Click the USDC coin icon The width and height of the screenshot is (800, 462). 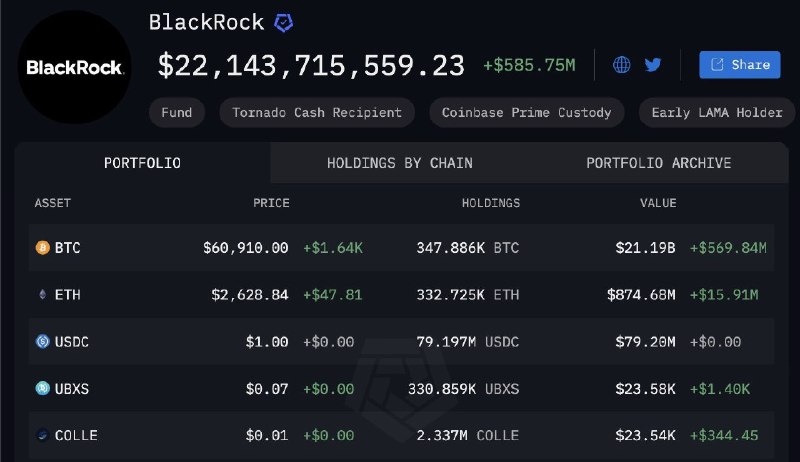click(43, 341)
